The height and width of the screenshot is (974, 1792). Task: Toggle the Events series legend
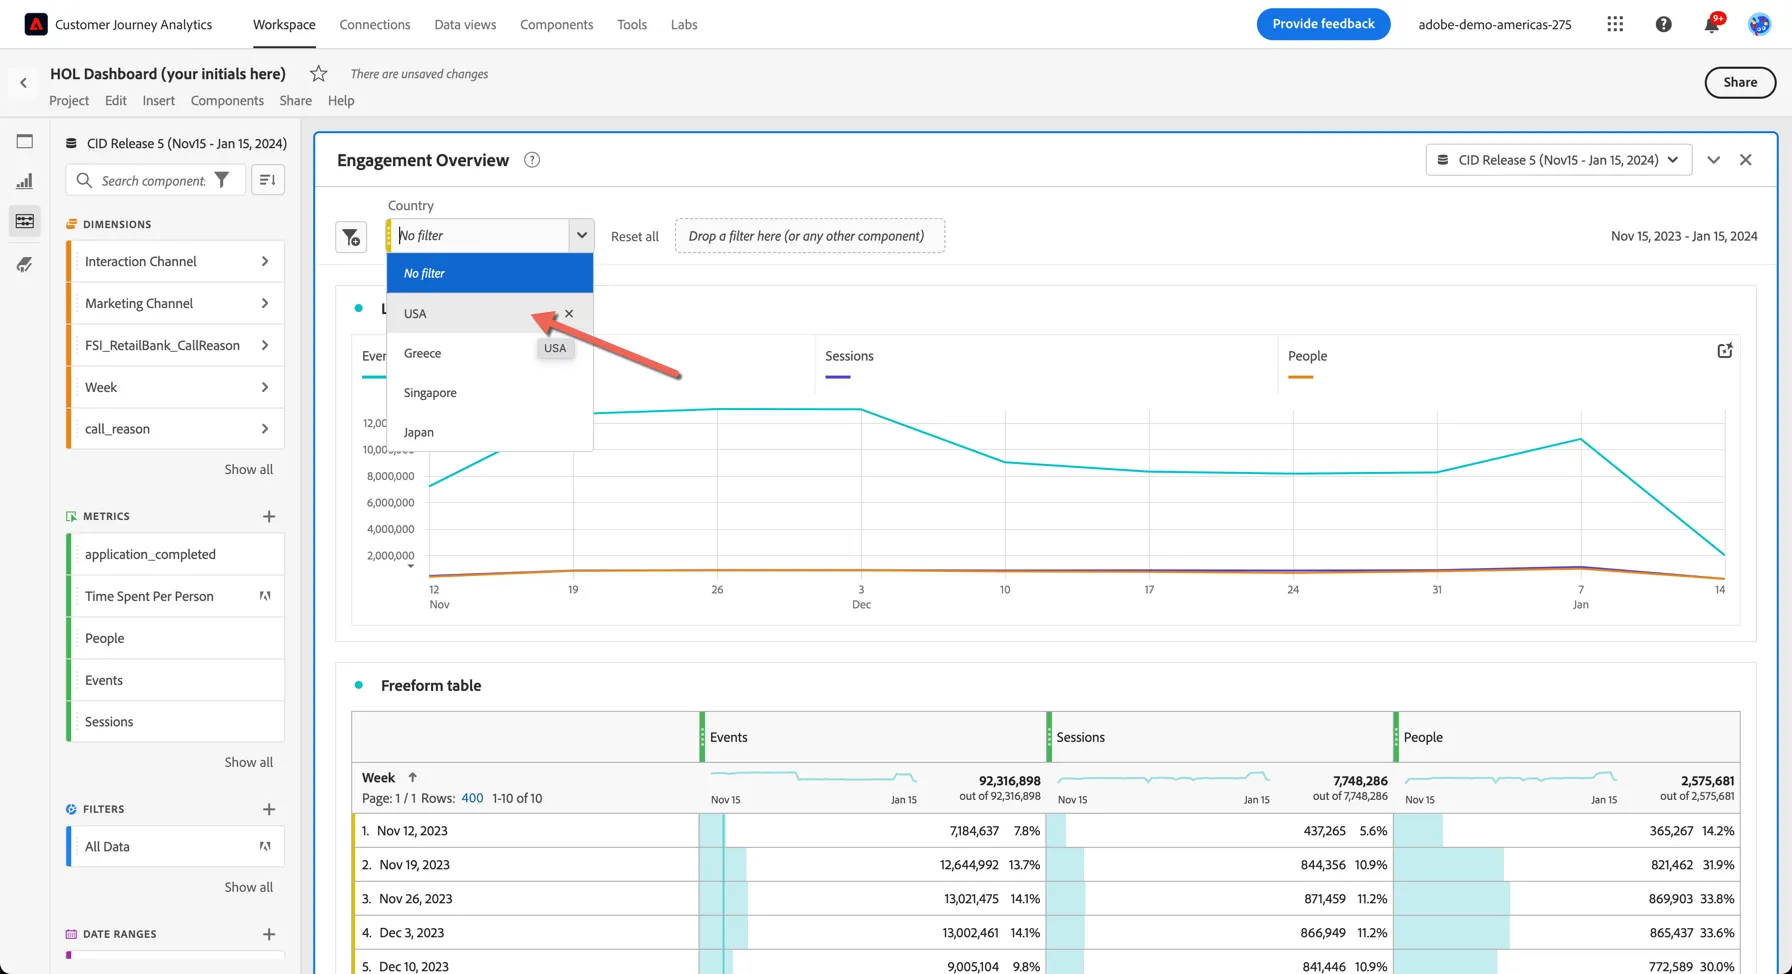(x=374, y=363)
